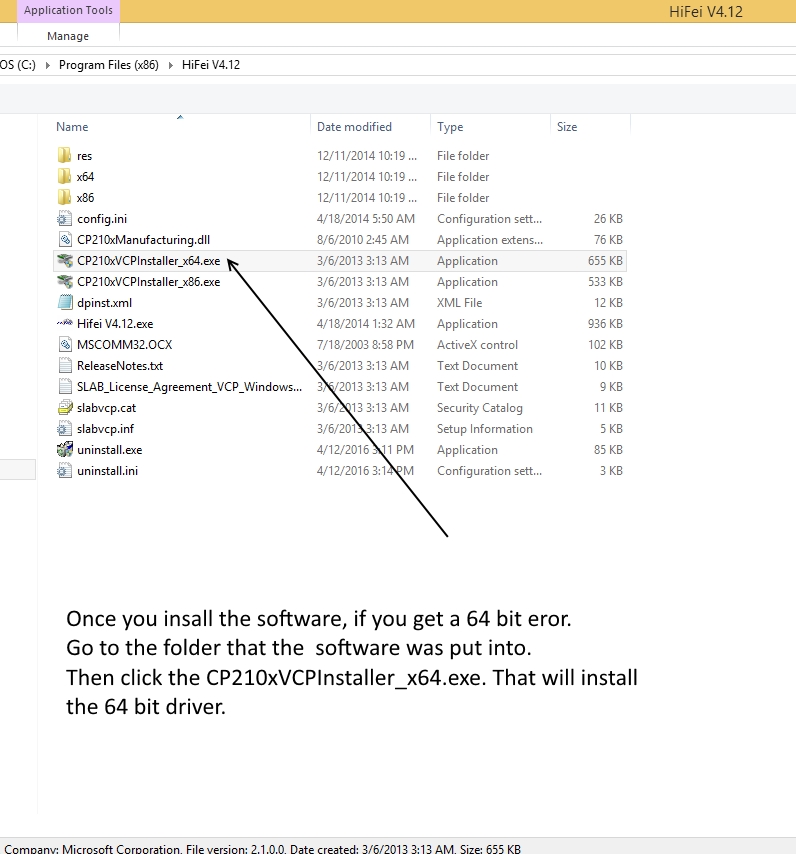Select the res folder name
The height and width of the screenshot is (854, 796).
(84, 156)
